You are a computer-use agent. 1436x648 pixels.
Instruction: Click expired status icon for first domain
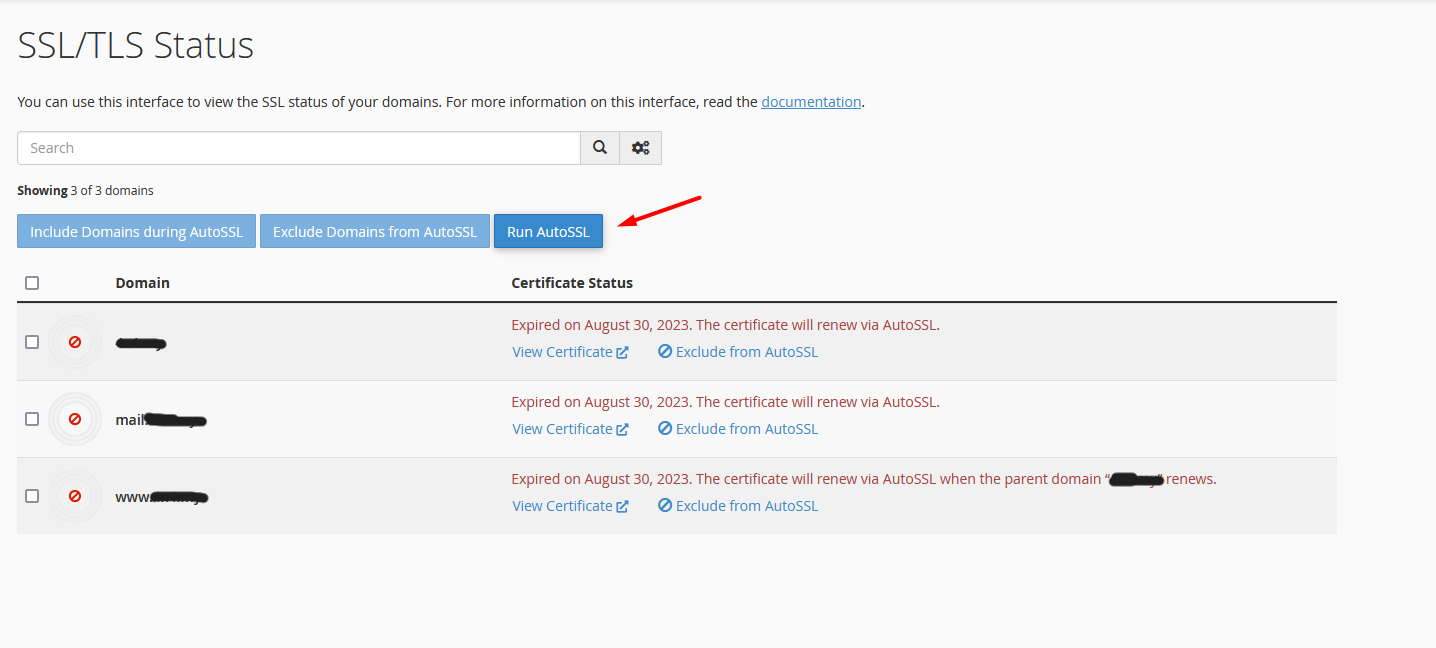(x=75, y=342)
